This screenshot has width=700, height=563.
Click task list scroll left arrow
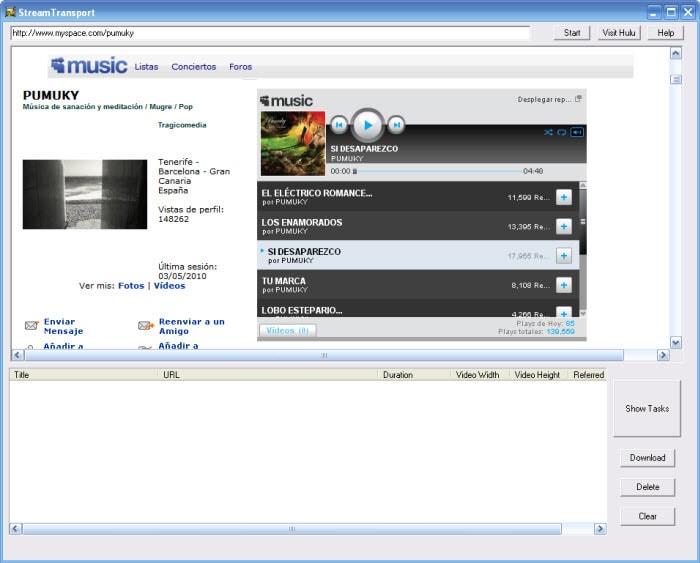[x=15, y=529]
